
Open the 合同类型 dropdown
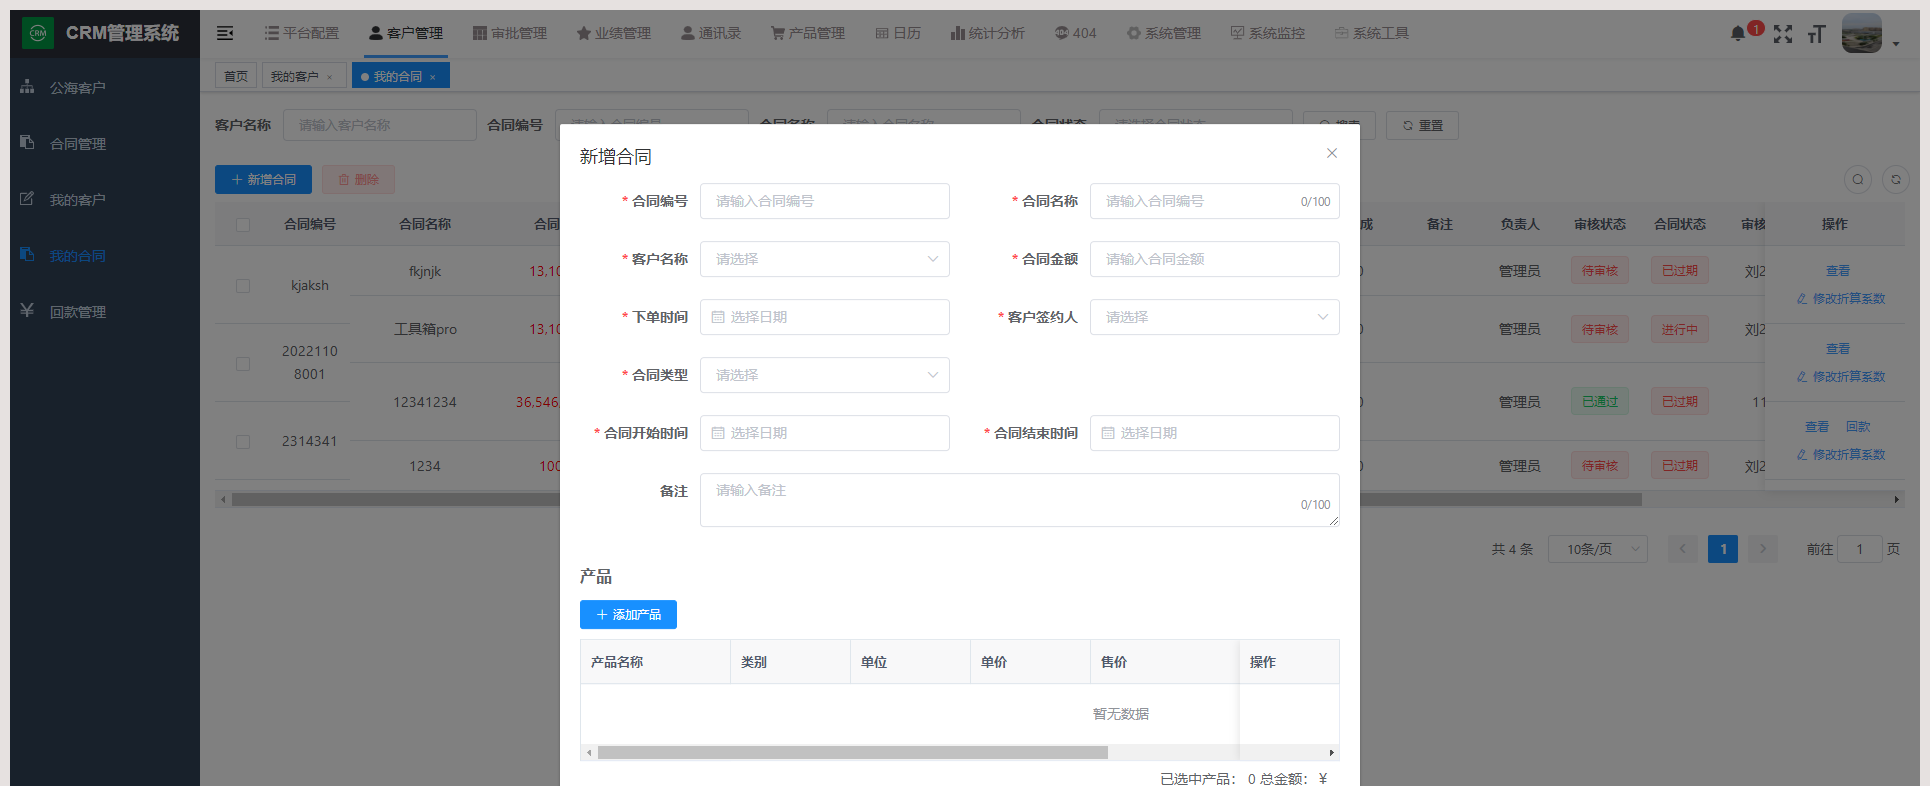click(x=824, y=375)
